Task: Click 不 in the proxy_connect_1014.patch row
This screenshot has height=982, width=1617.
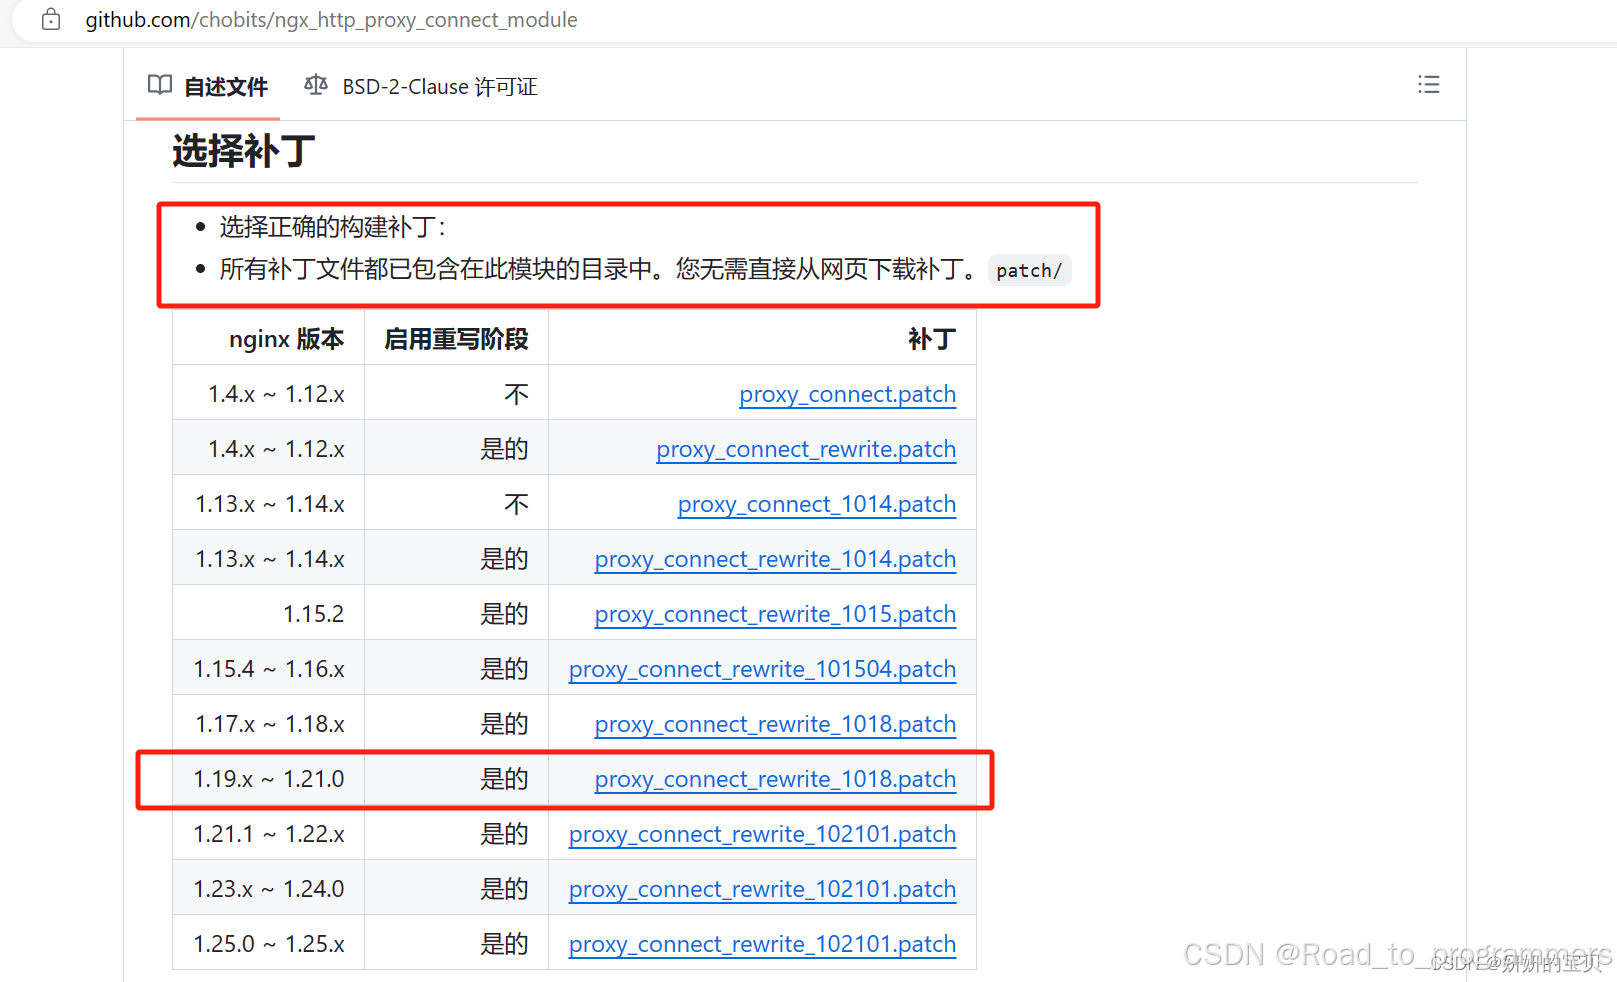Action: (x=516, y=504)
